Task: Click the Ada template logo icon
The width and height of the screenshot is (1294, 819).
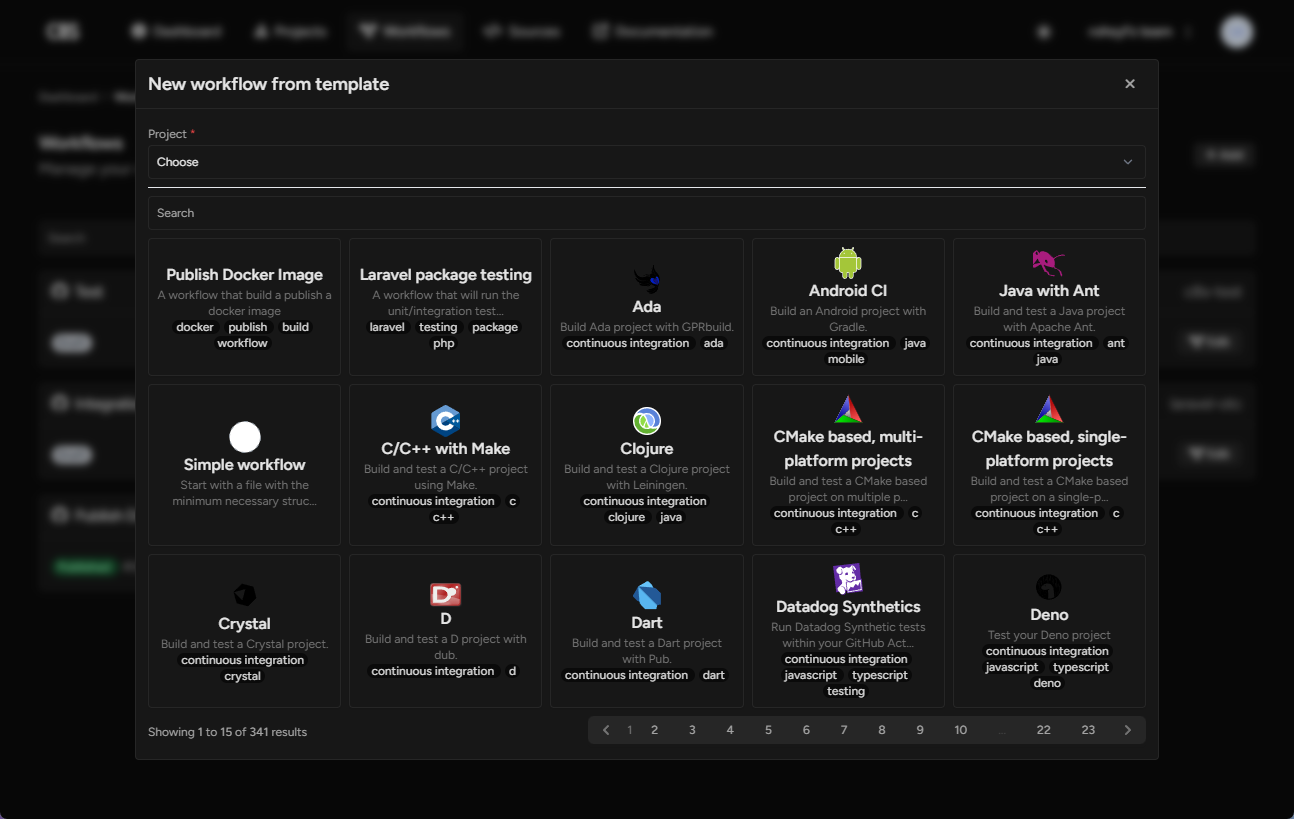Action: tap(647, 278)
